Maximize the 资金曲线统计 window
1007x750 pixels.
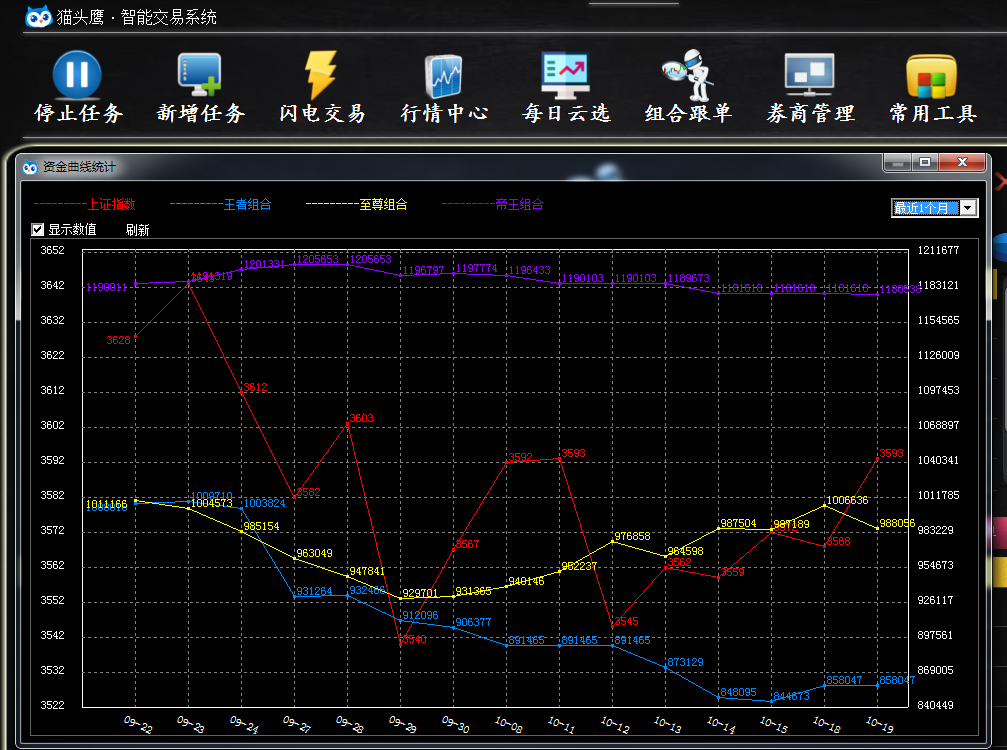pos(925,162)
